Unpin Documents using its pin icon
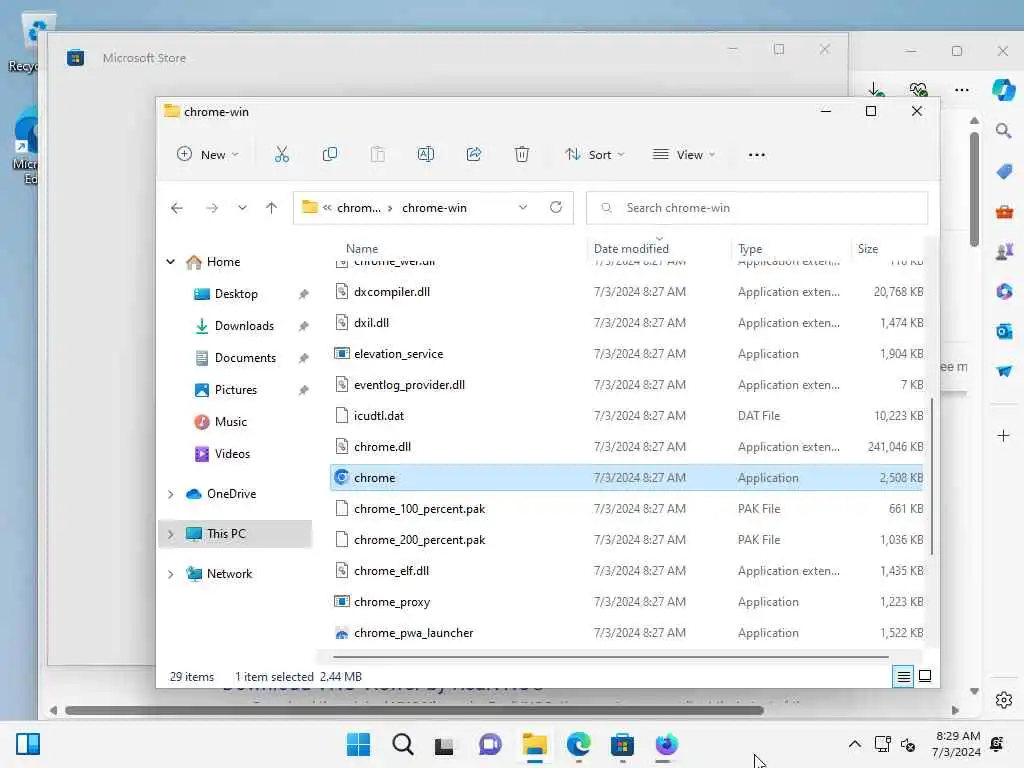The width and height of the screenshot is (1024, 768). (x=304, y=358)
